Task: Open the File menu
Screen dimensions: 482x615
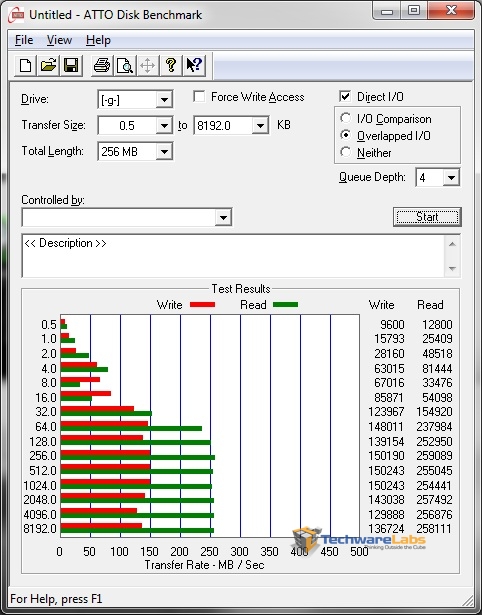Action: [x=24, y=40]
